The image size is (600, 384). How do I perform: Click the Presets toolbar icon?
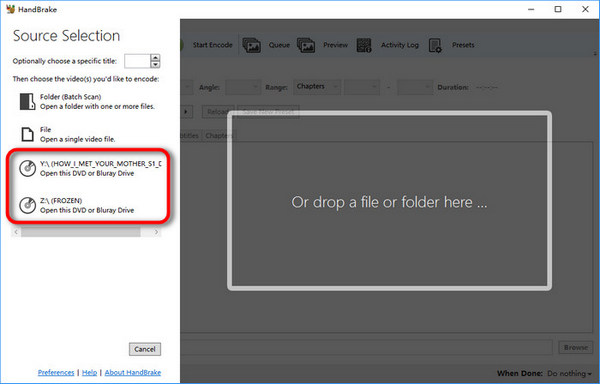pos(435,45)
